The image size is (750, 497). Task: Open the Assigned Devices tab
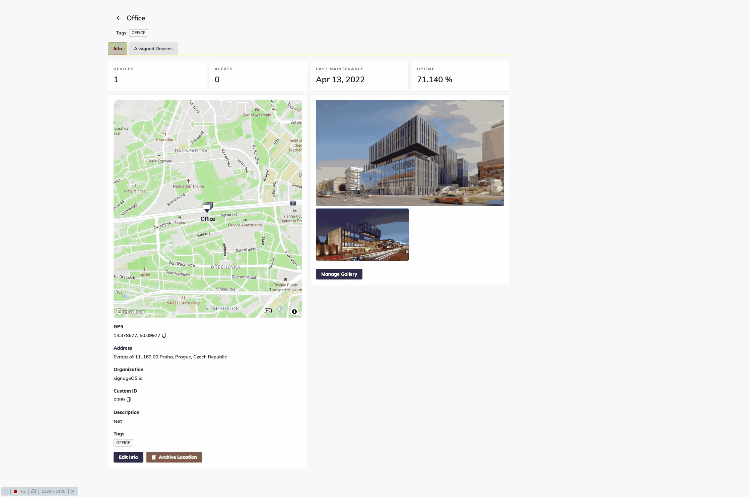(153, 48)
